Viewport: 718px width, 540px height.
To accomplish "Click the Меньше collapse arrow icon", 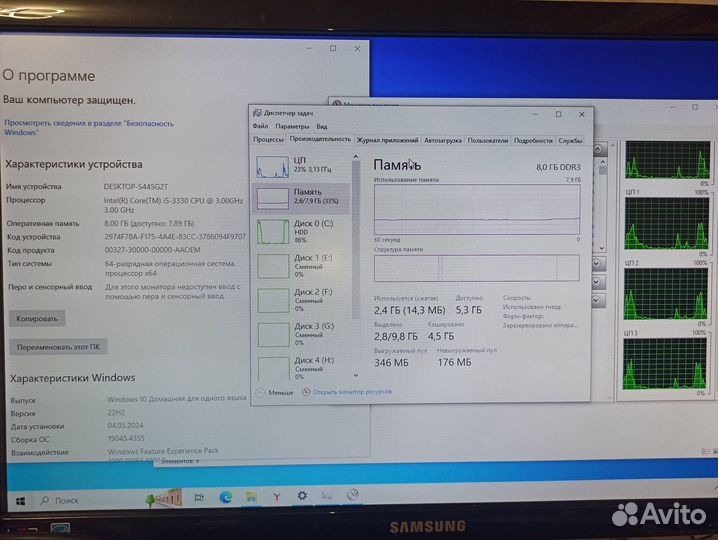I will (x=261, y=393).
